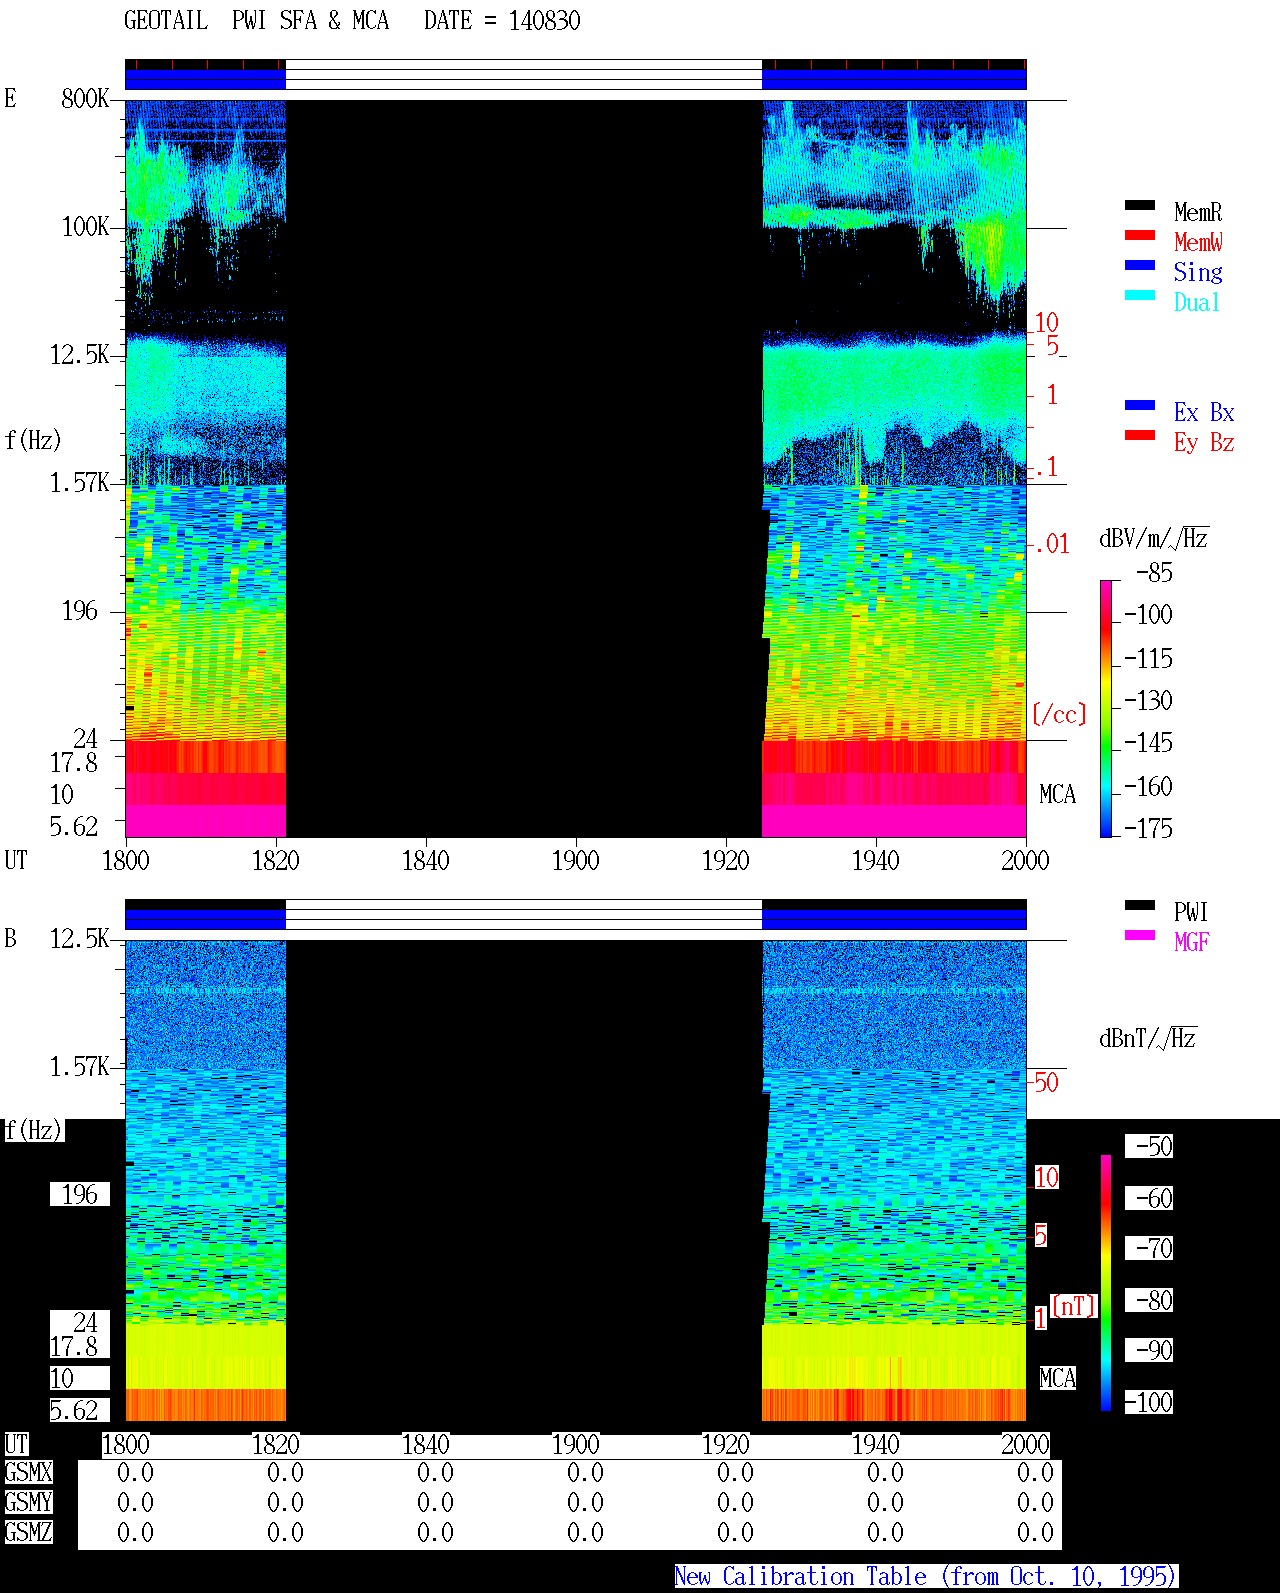Screen dimensions: 1280x1593
Task: Select the 'GEOTAIL PWI SFA & MCA' title
Action: point(256,21)
